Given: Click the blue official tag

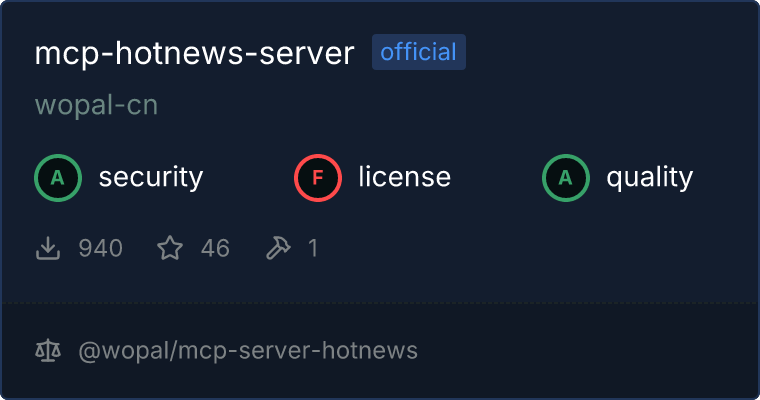Looking at the screenshot, I should tap(419, 52).
